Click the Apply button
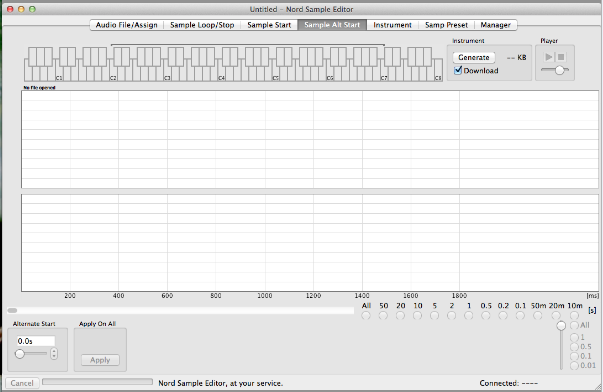Image resolution: width=603 pixels, height=392 pixels. coord(100,360)
